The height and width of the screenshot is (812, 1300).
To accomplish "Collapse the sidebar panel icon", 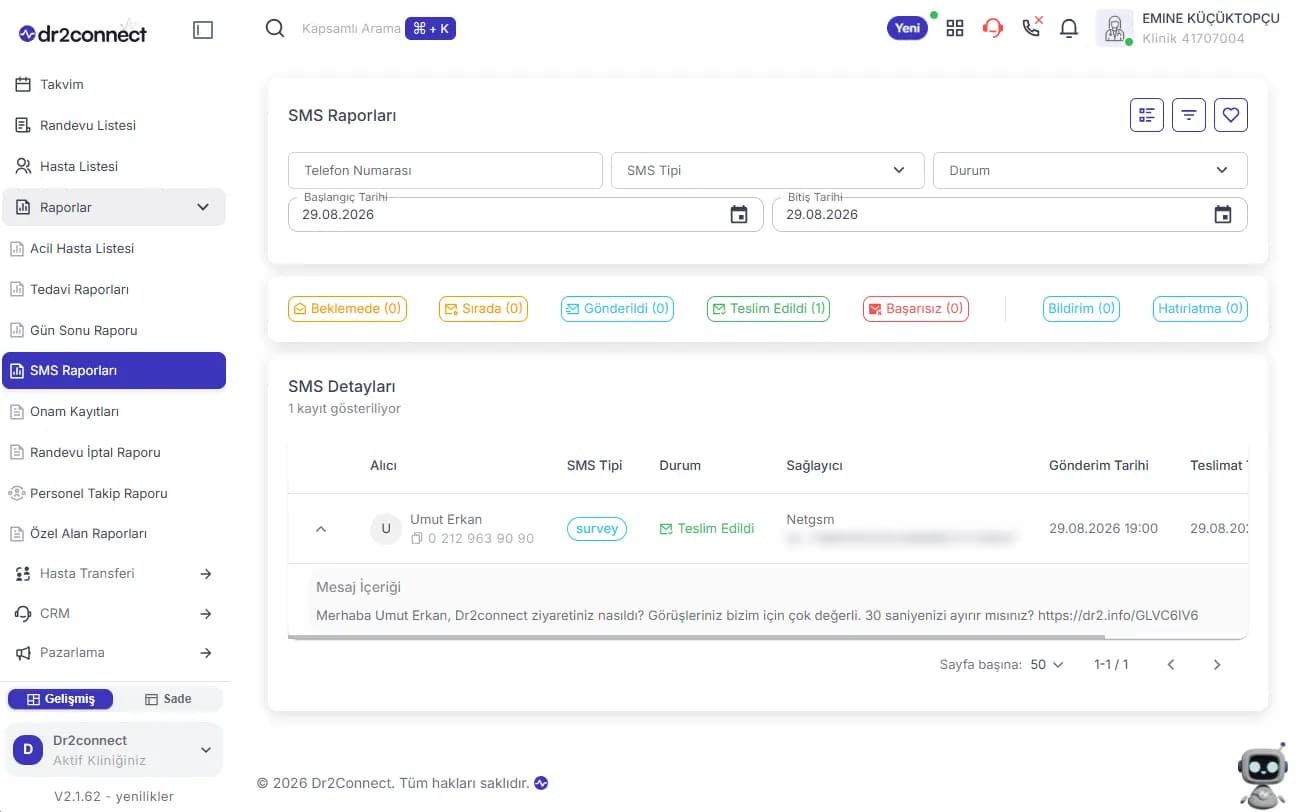I will click(203, 30).
